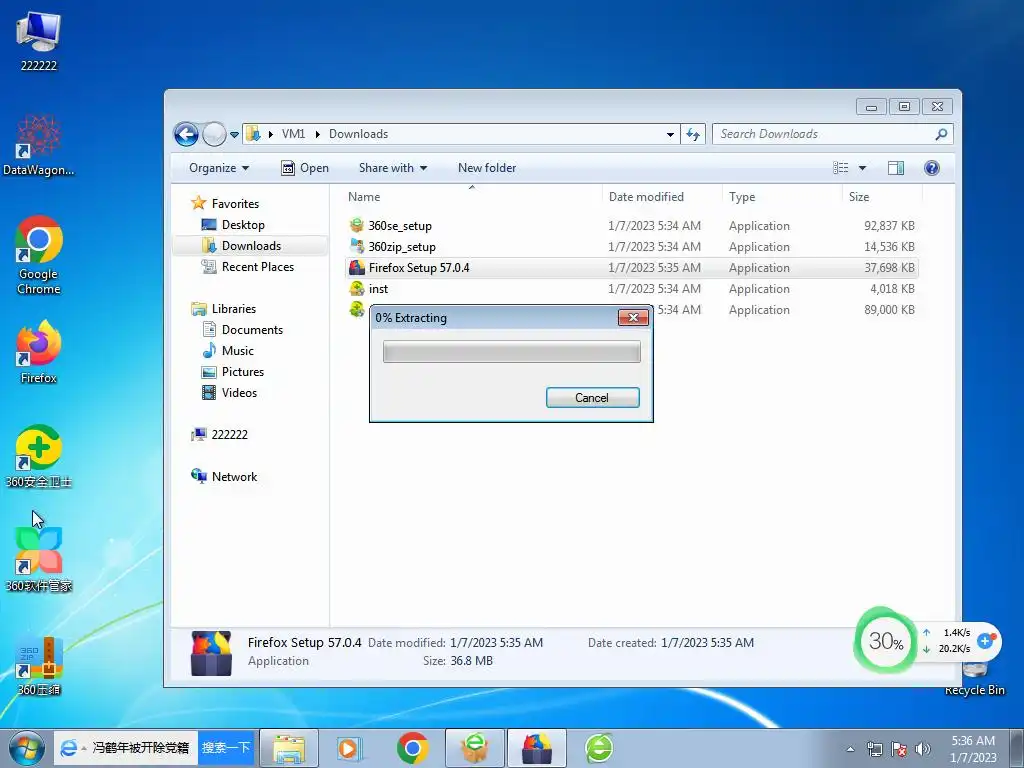
Task: Open Windows Explorer from the taskbar
Action: [x=289, y=748]
